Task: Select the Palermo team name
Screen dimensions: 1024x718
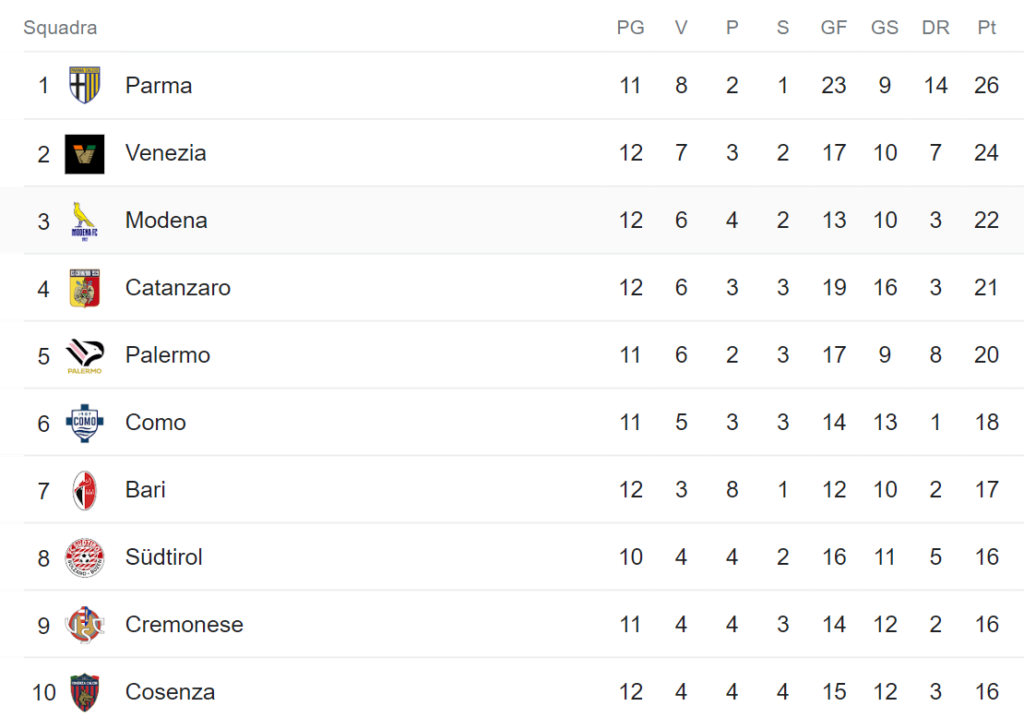Action: pos(168,355)
